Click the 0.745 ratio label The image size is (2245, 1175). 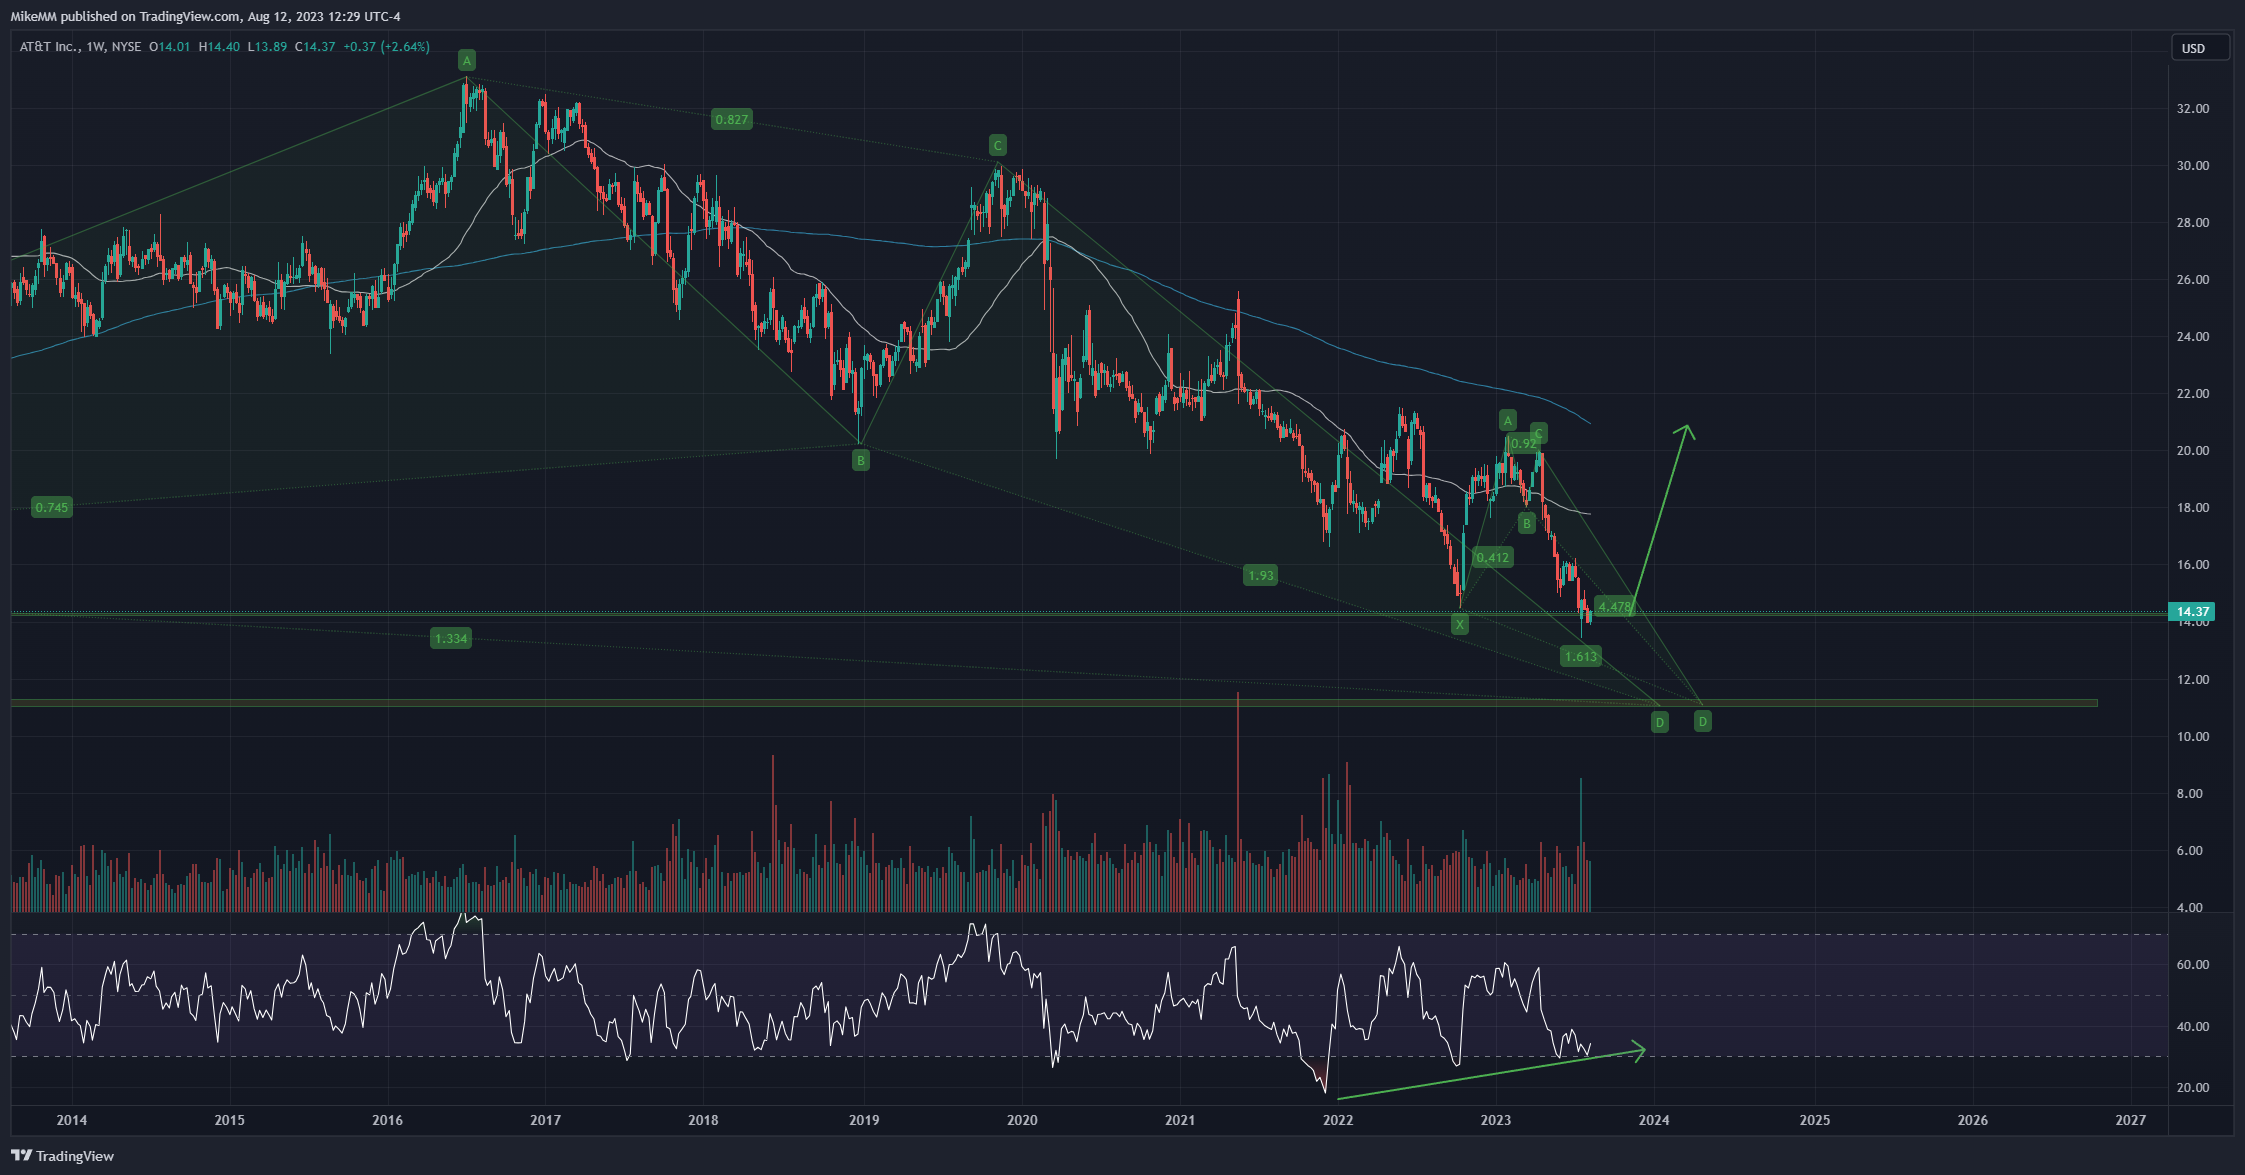(x=52, y=507)
